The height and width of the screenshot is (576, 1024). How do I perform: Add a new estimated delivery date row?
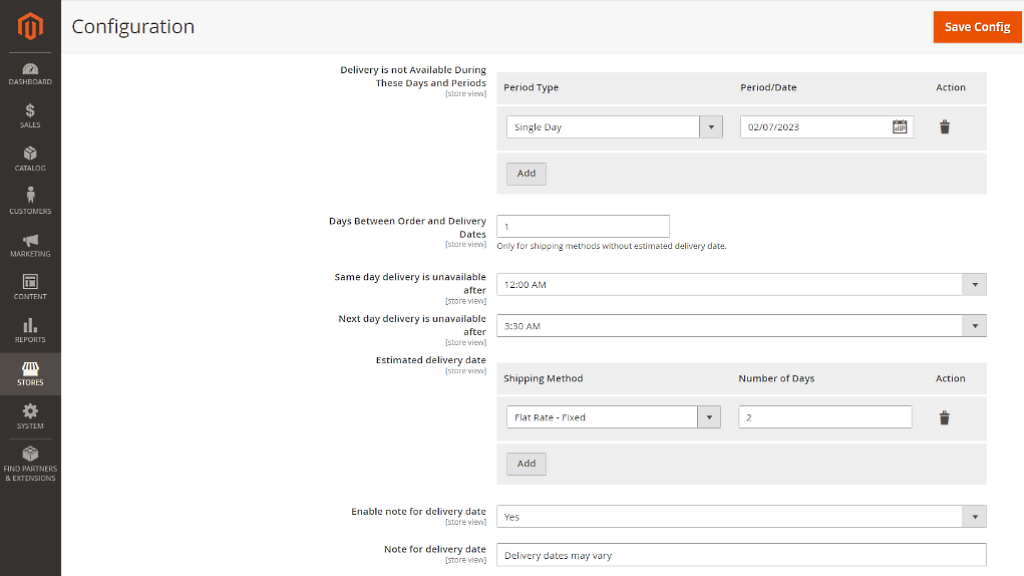coord(526,464)
